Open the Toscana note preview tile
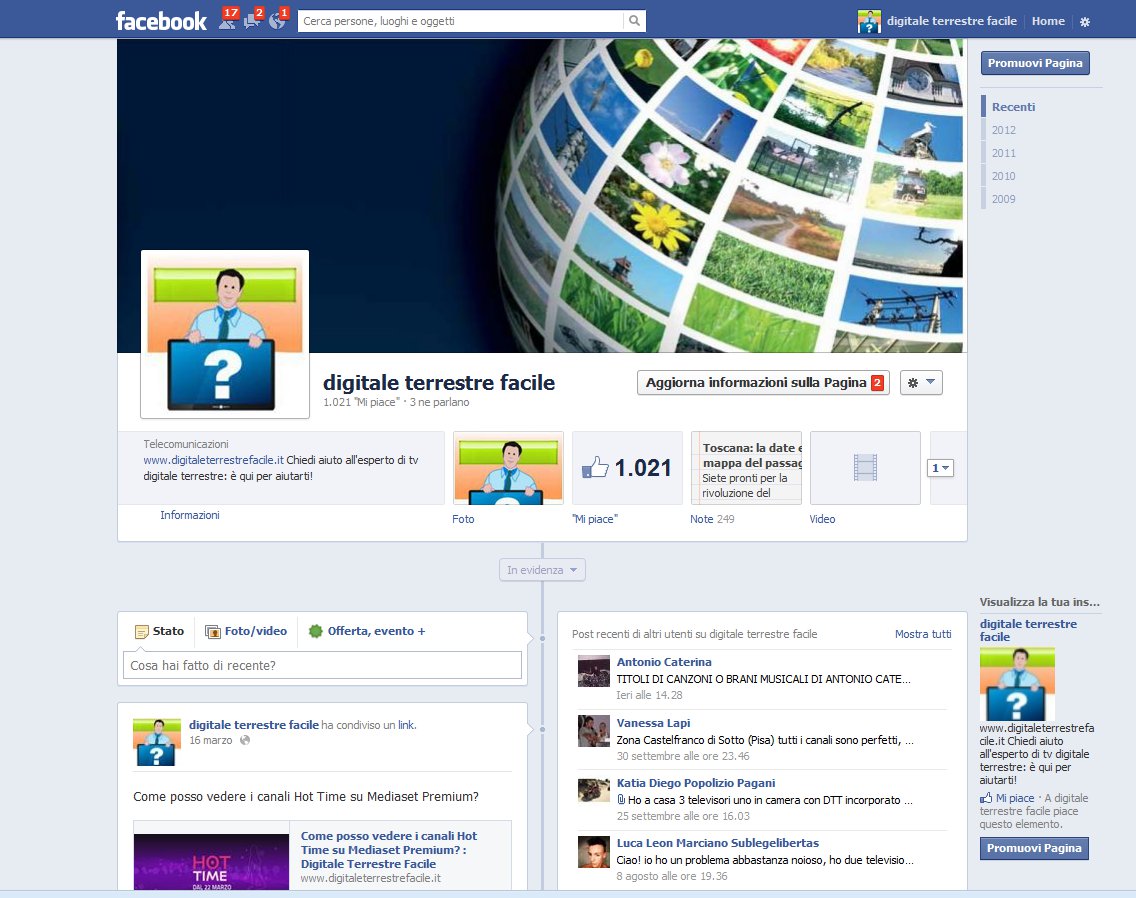Viewport: 1136px width, 898px height. pyautogui.click(x=746, y=467)
